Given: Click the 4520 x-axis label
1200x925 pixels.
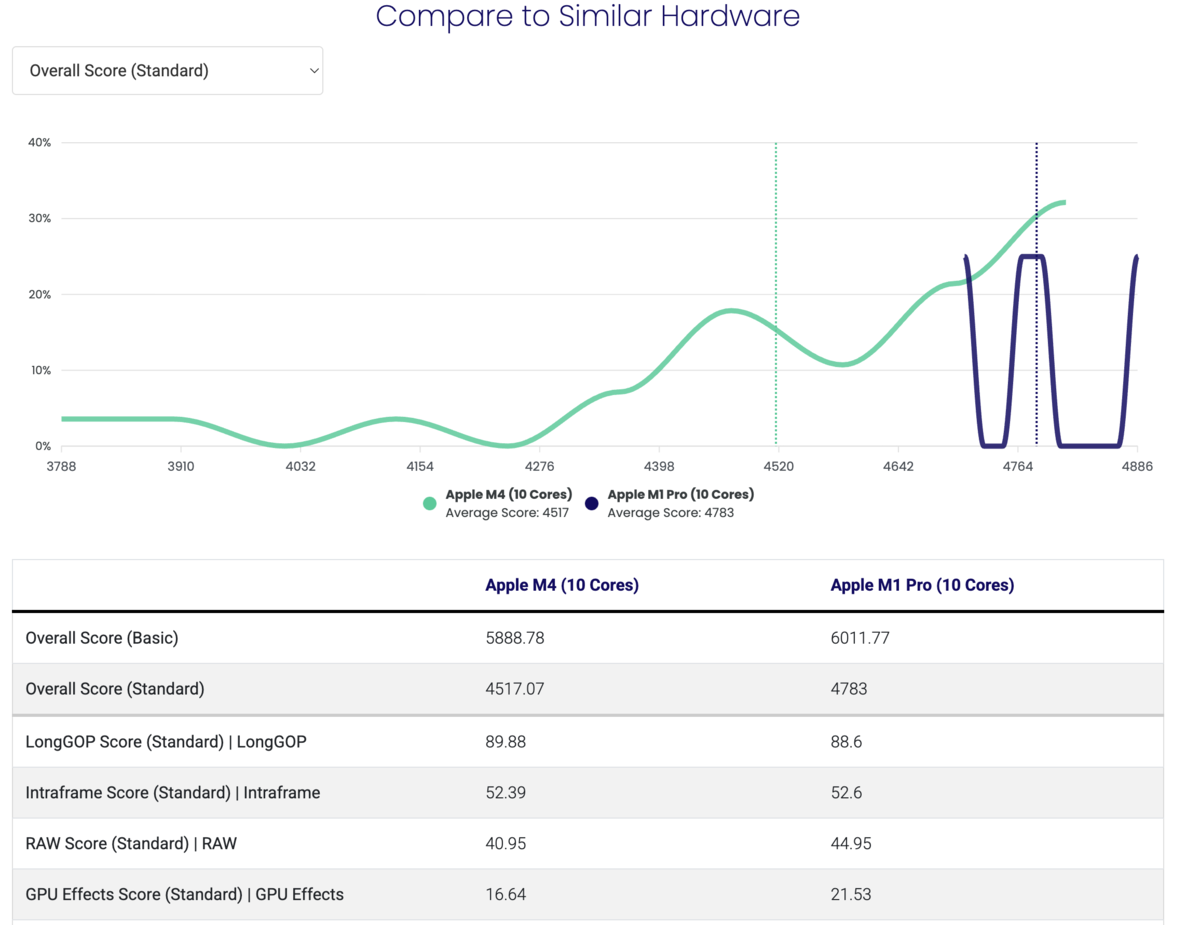Looking at the screenshot, I should pyautogui.click(x=779, y=466).
